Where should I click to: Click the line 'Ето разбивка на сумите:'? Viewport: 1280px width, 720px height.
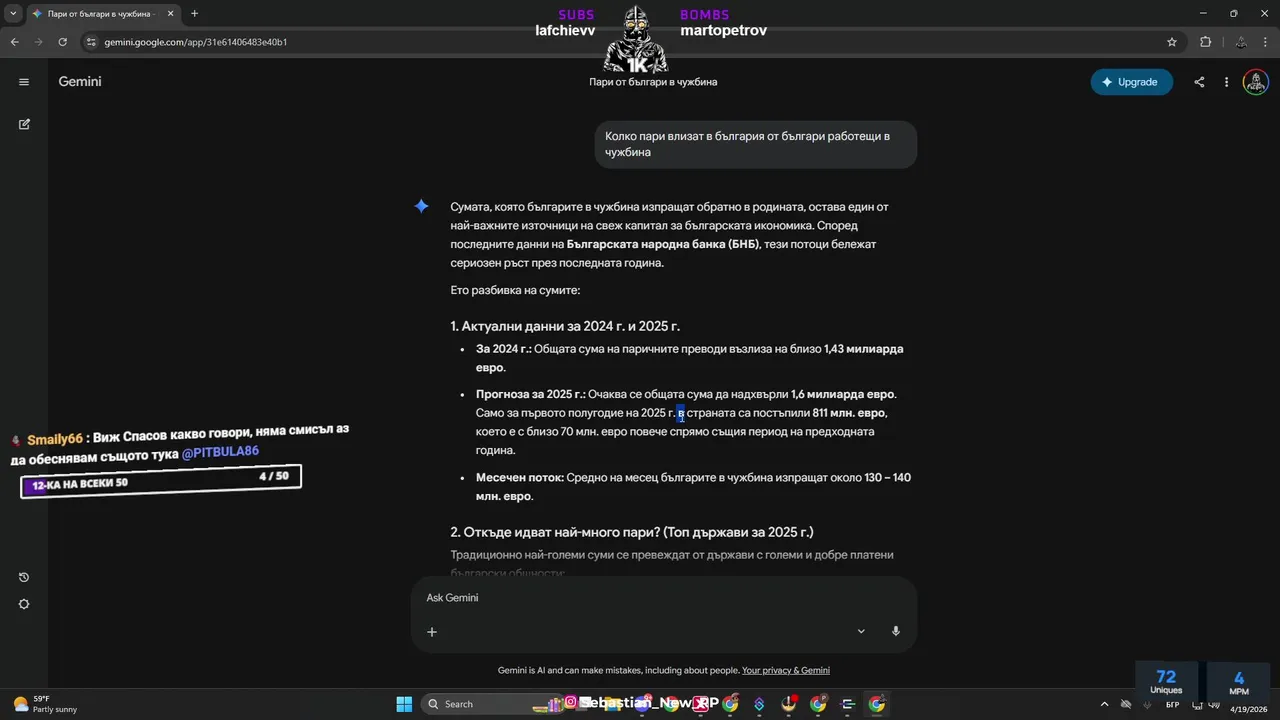coord(515,290)
